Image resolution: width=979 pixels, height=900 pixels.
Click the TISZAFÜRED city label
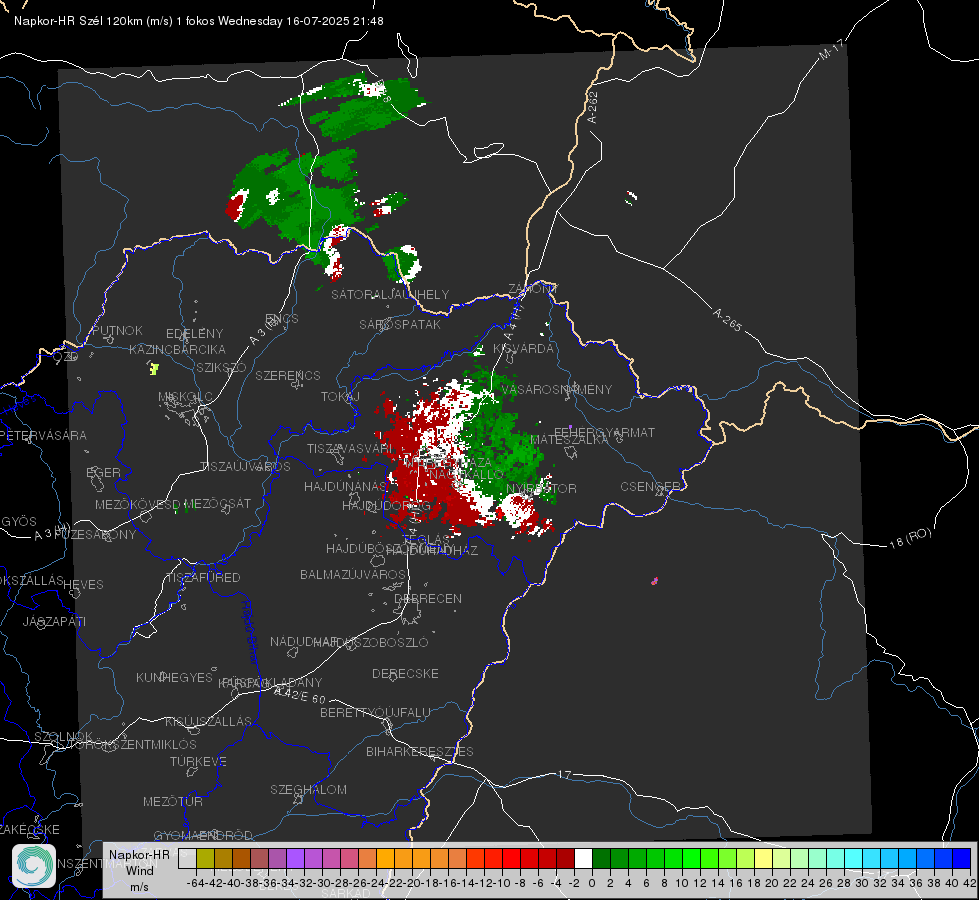coord(203,578)
